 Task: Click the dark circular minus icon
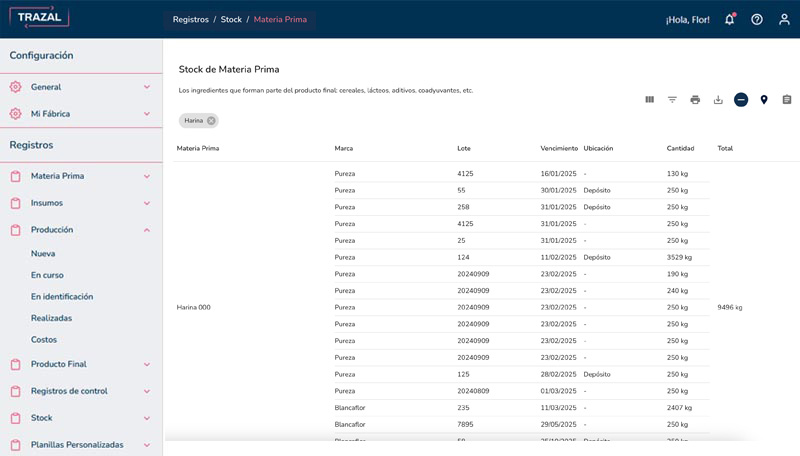741,100
